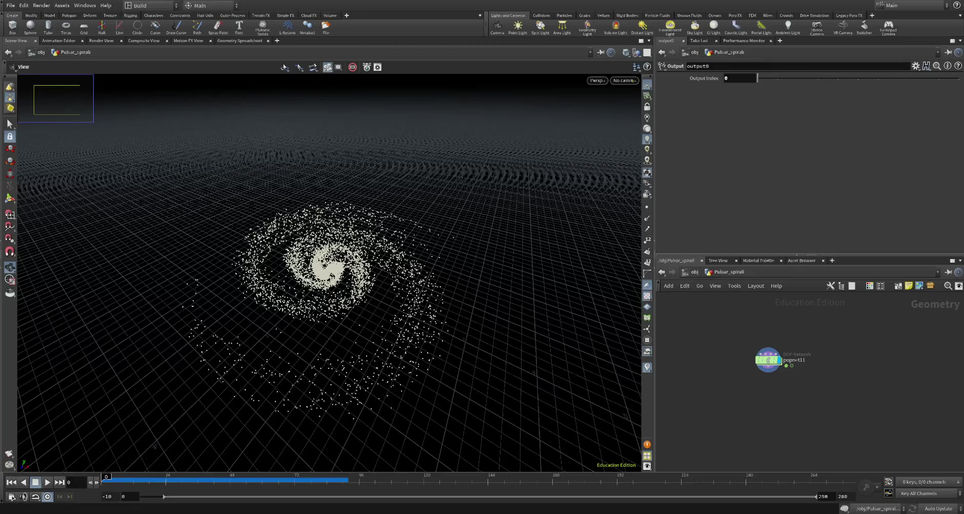Add a Camera from the Lights shelf

497,26
